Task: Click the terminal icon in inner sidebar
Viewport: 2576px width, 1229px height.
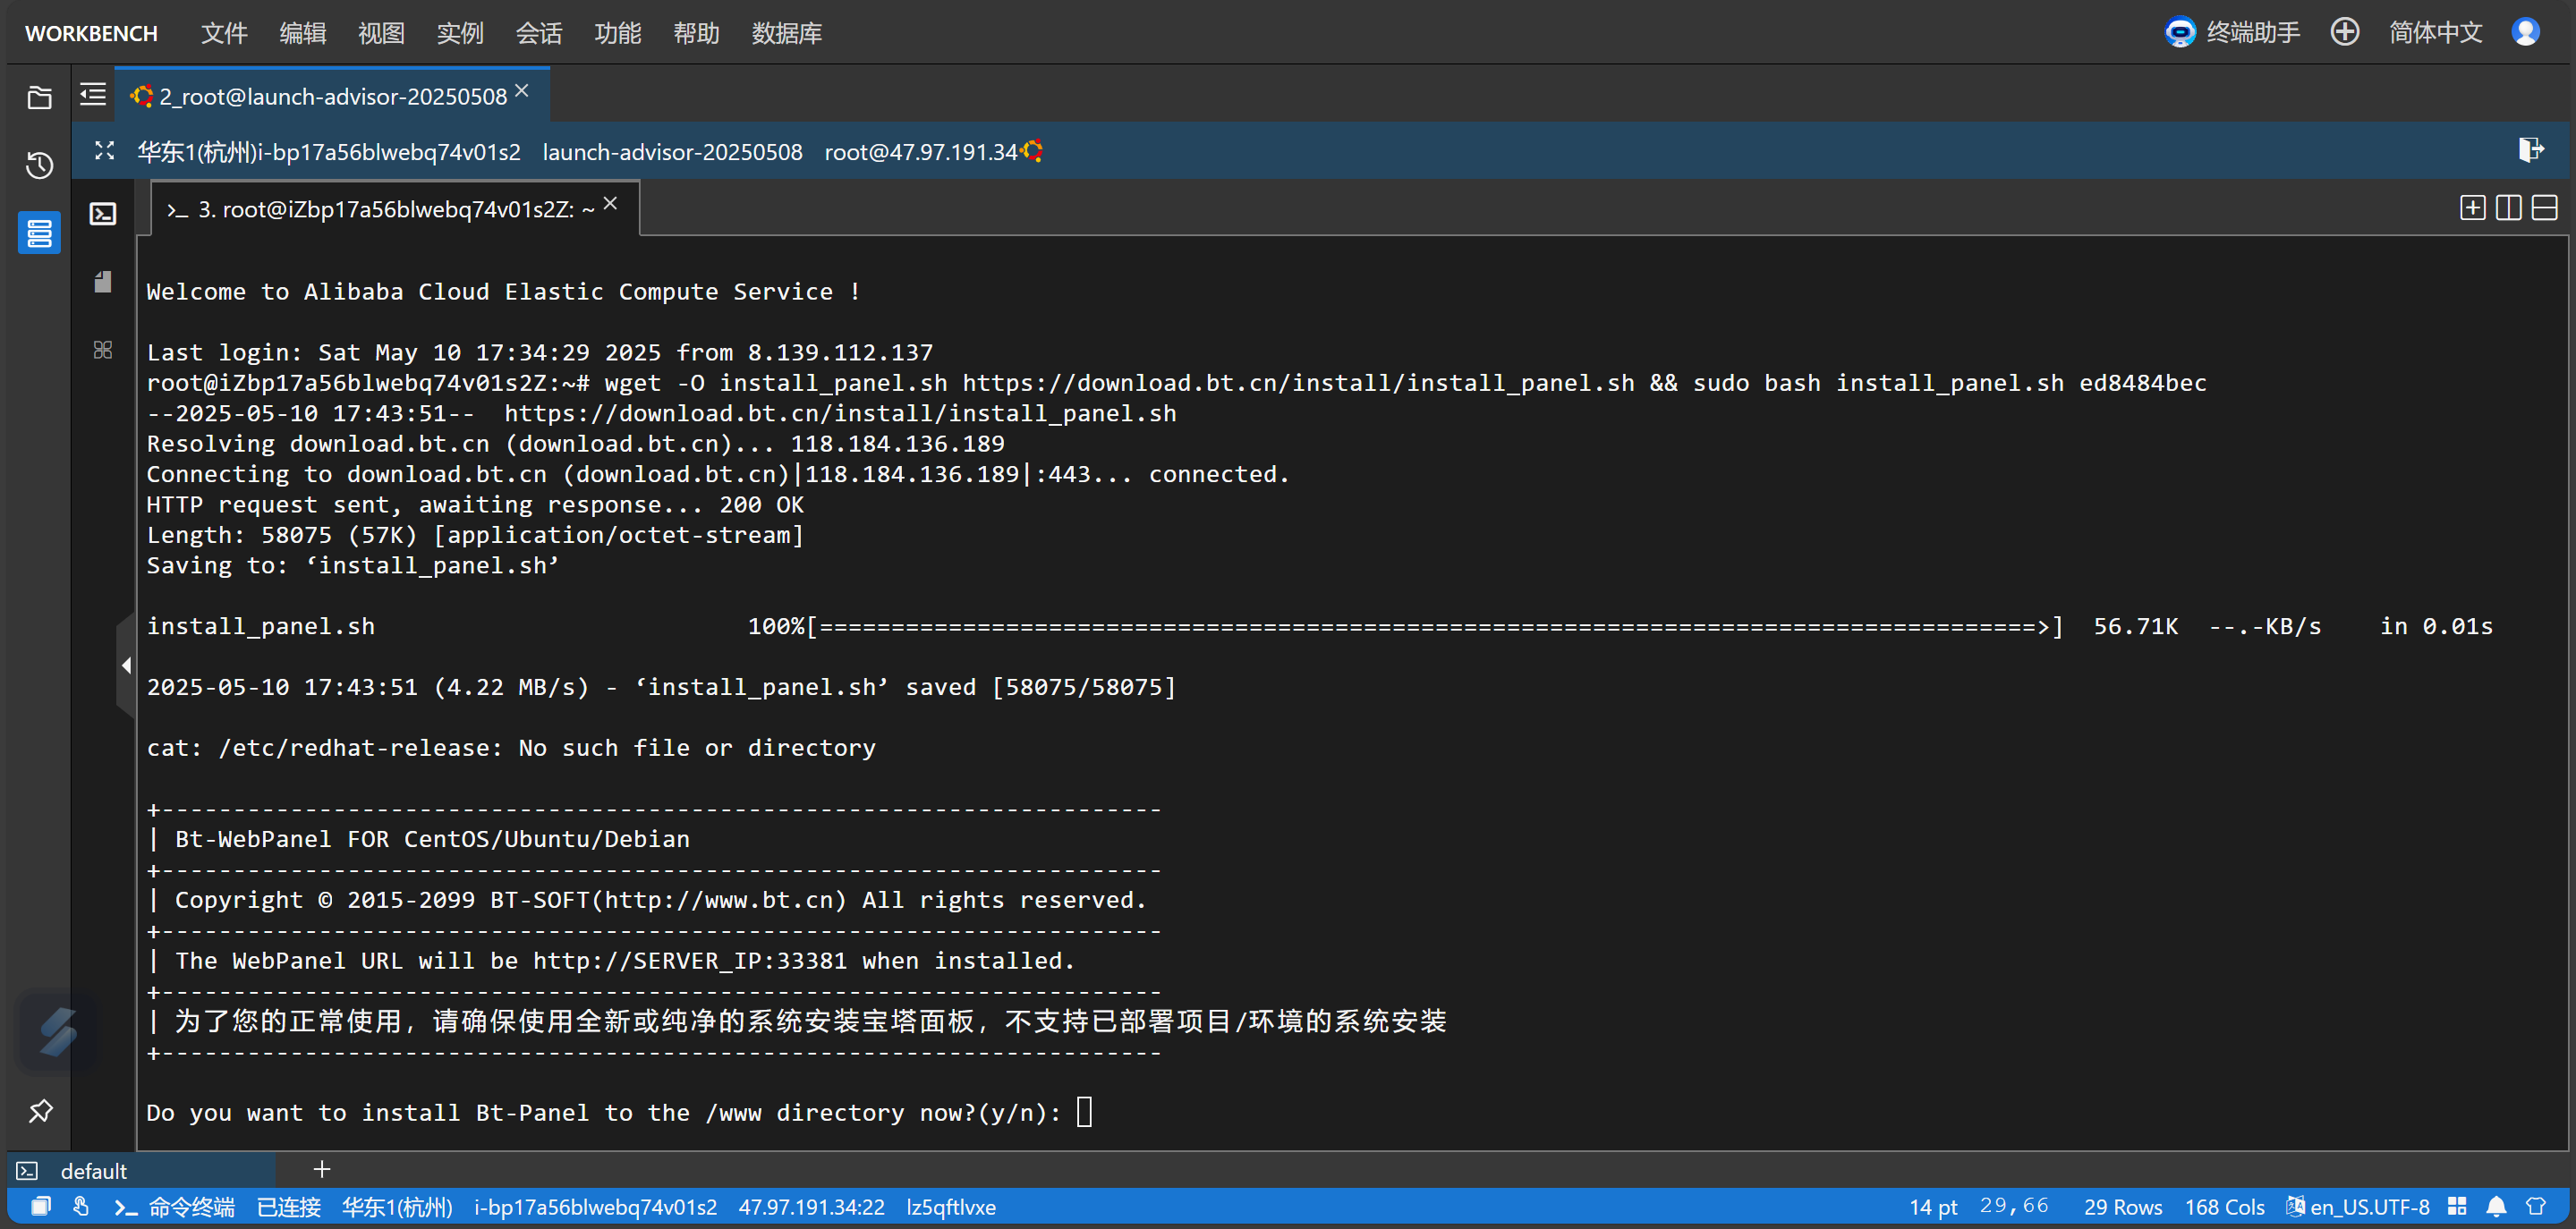Action: point(103,214)
